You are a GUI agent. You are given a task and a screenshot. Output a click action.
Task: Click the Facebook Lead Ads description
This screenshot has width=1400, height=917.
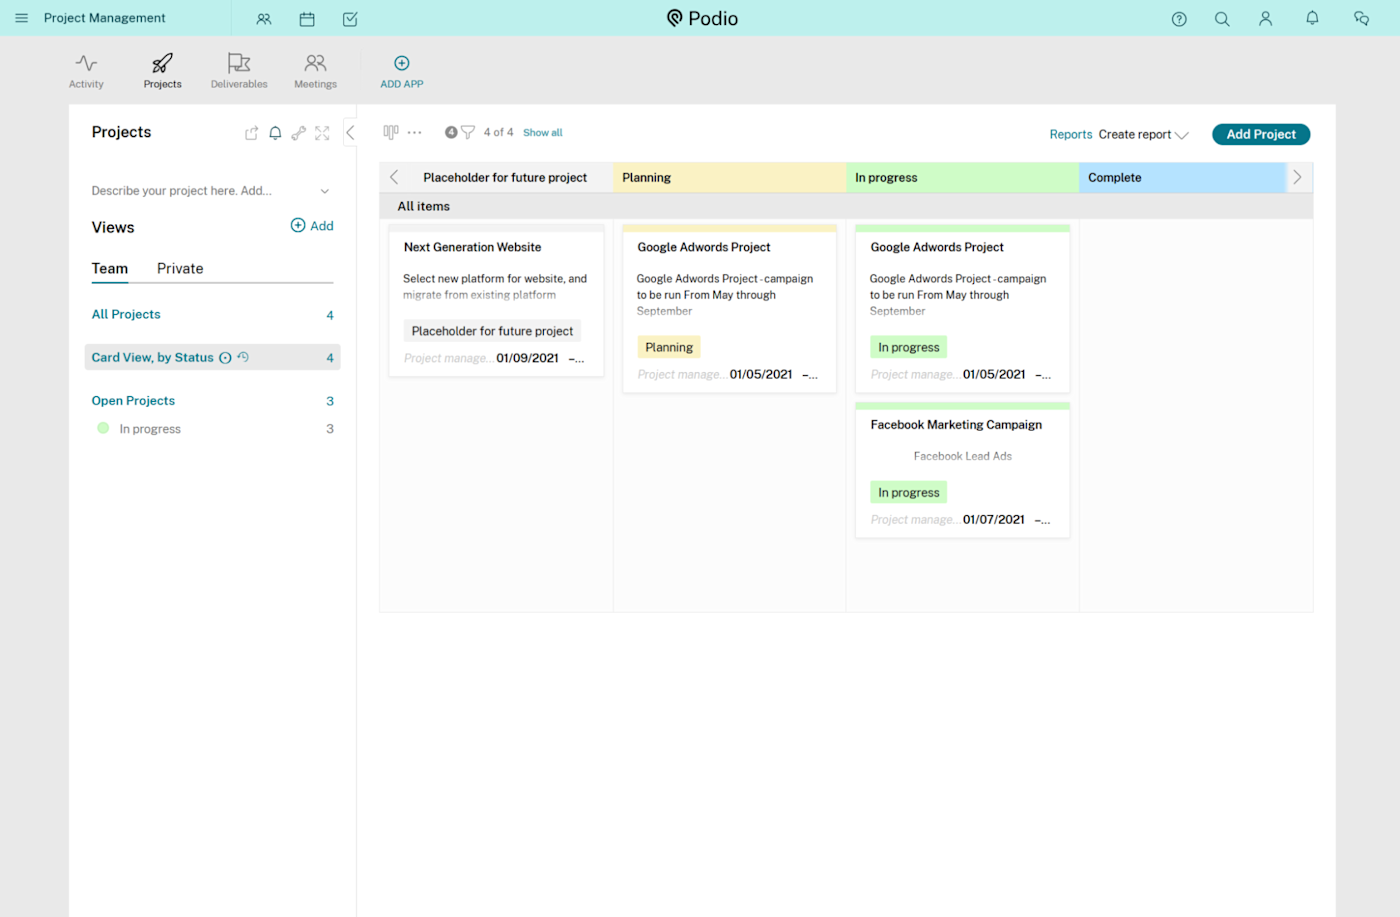pyautogui.click(x=962, y=456)
